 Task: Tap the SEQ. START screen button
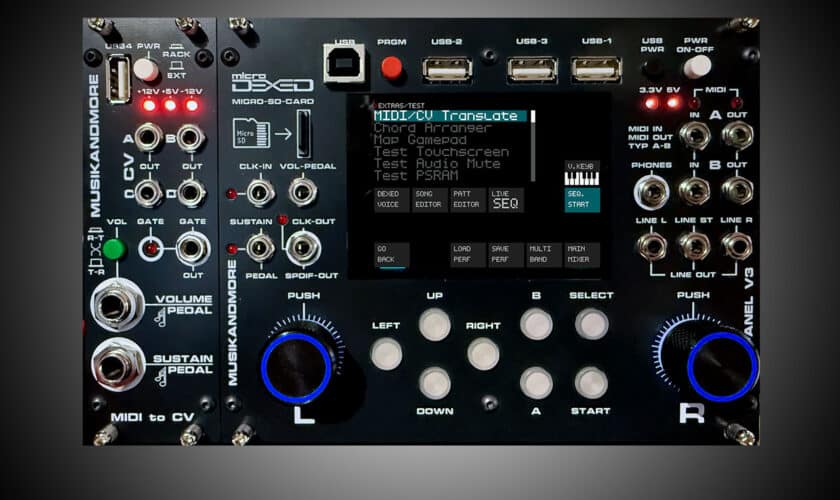click(x=582, y=199)
